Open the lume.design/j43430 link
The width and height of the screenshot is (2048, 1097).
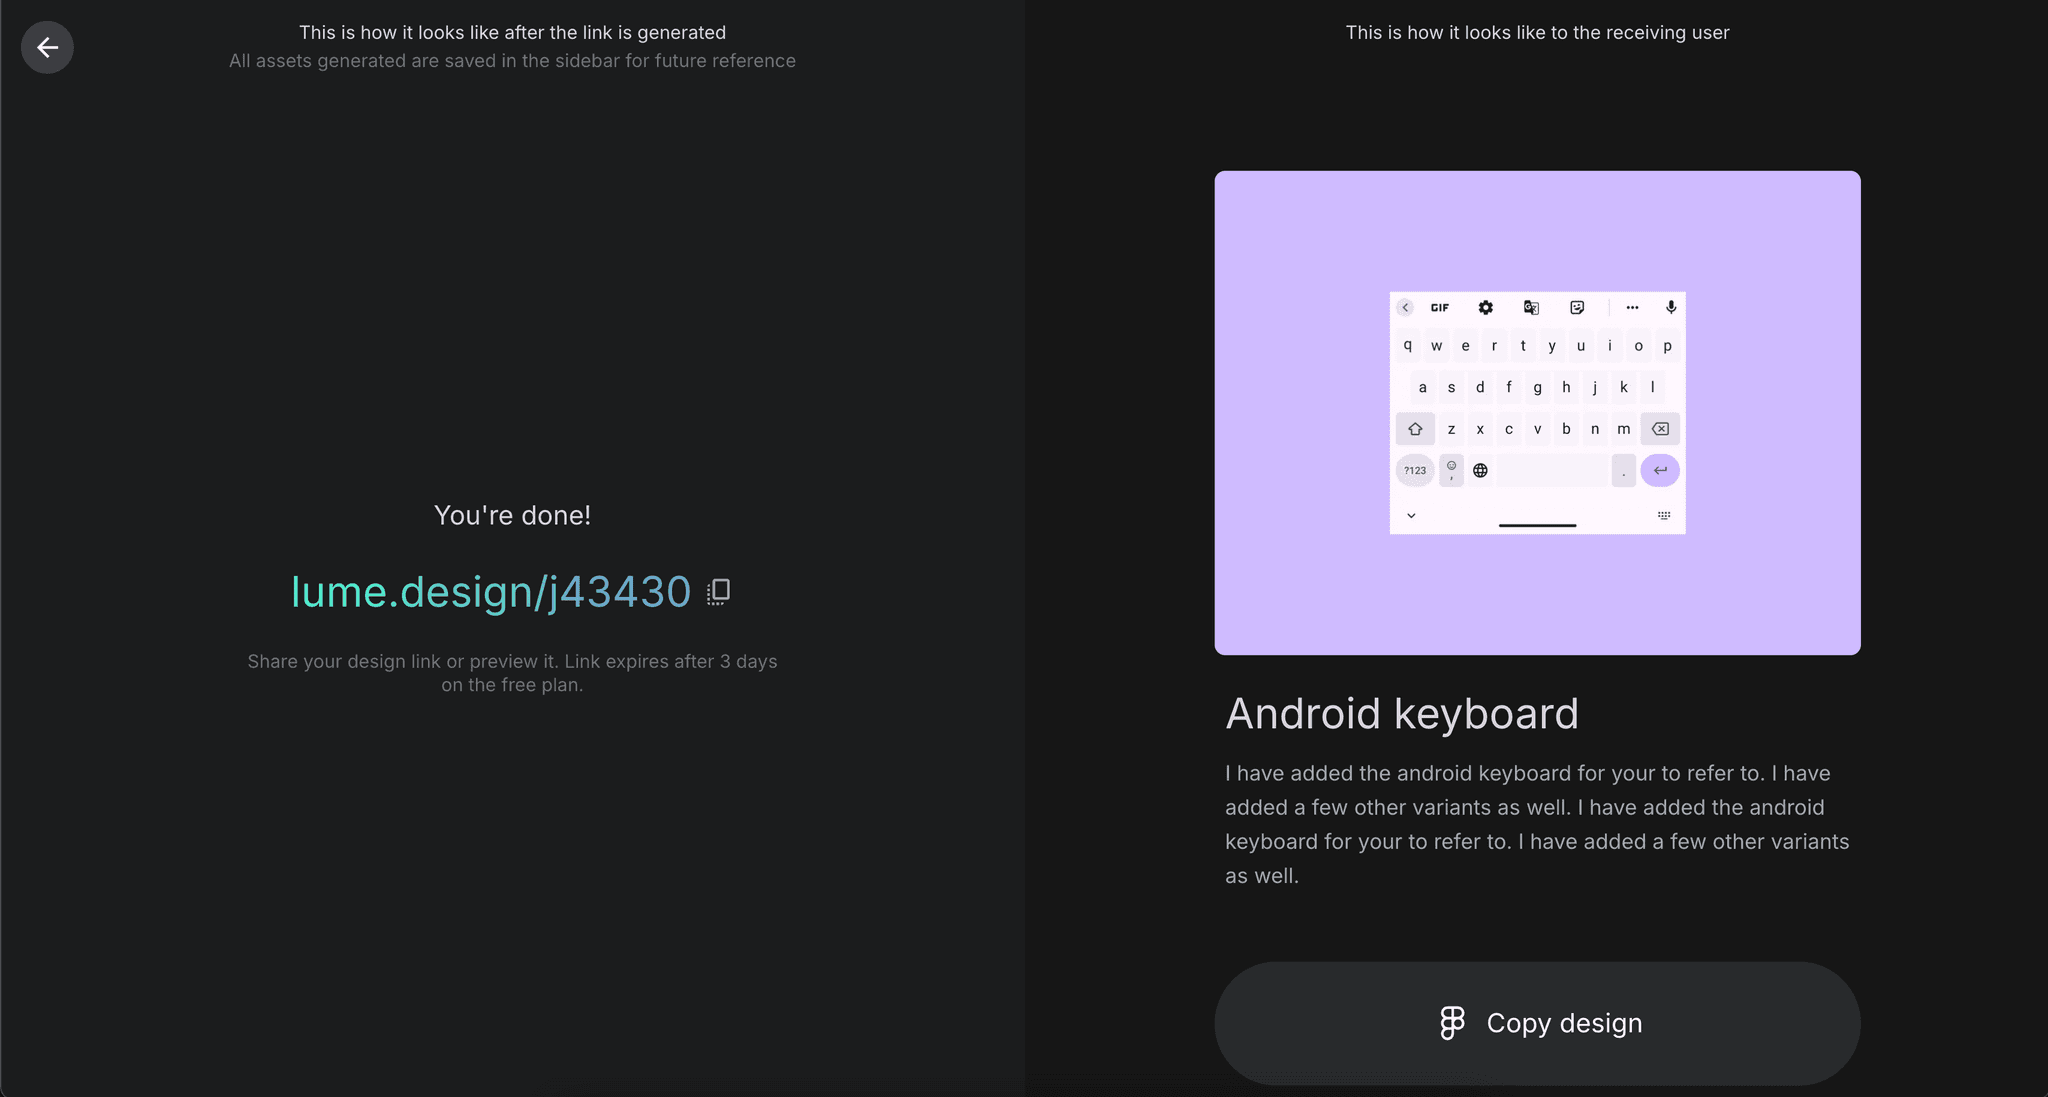coord(491,592)
